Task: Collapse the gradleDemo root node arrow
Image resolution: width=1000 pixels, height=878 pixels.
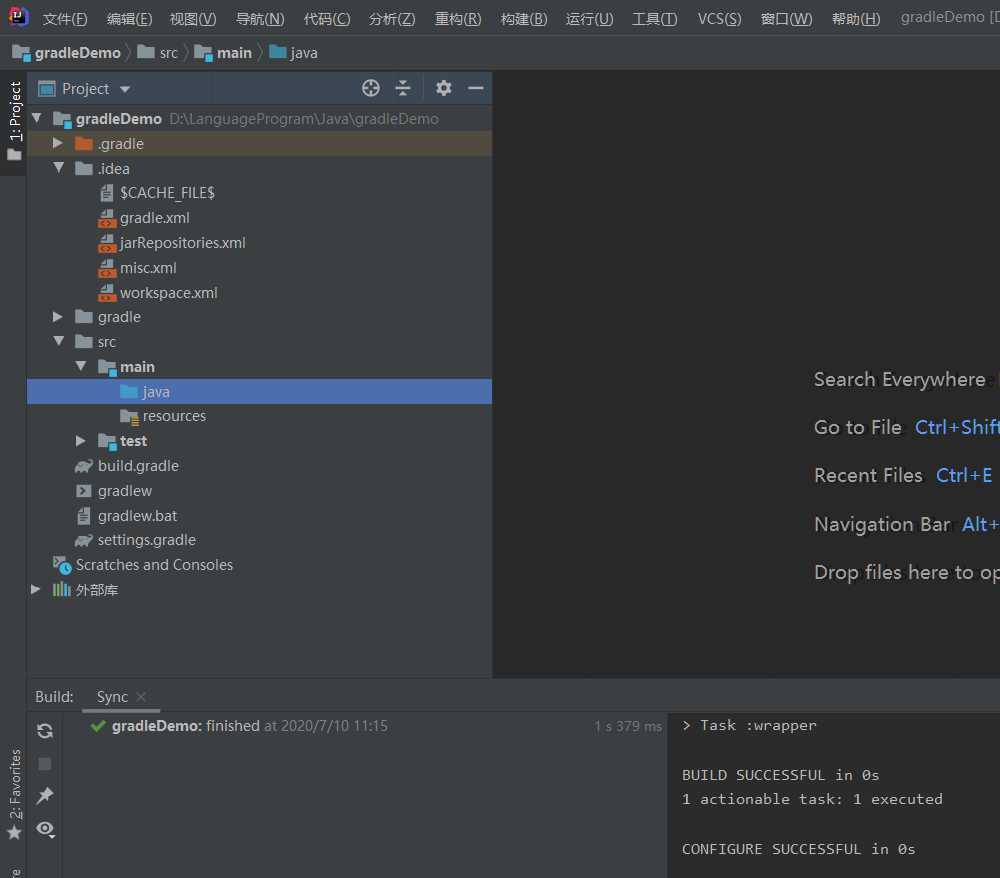Action: pos(37,118)
